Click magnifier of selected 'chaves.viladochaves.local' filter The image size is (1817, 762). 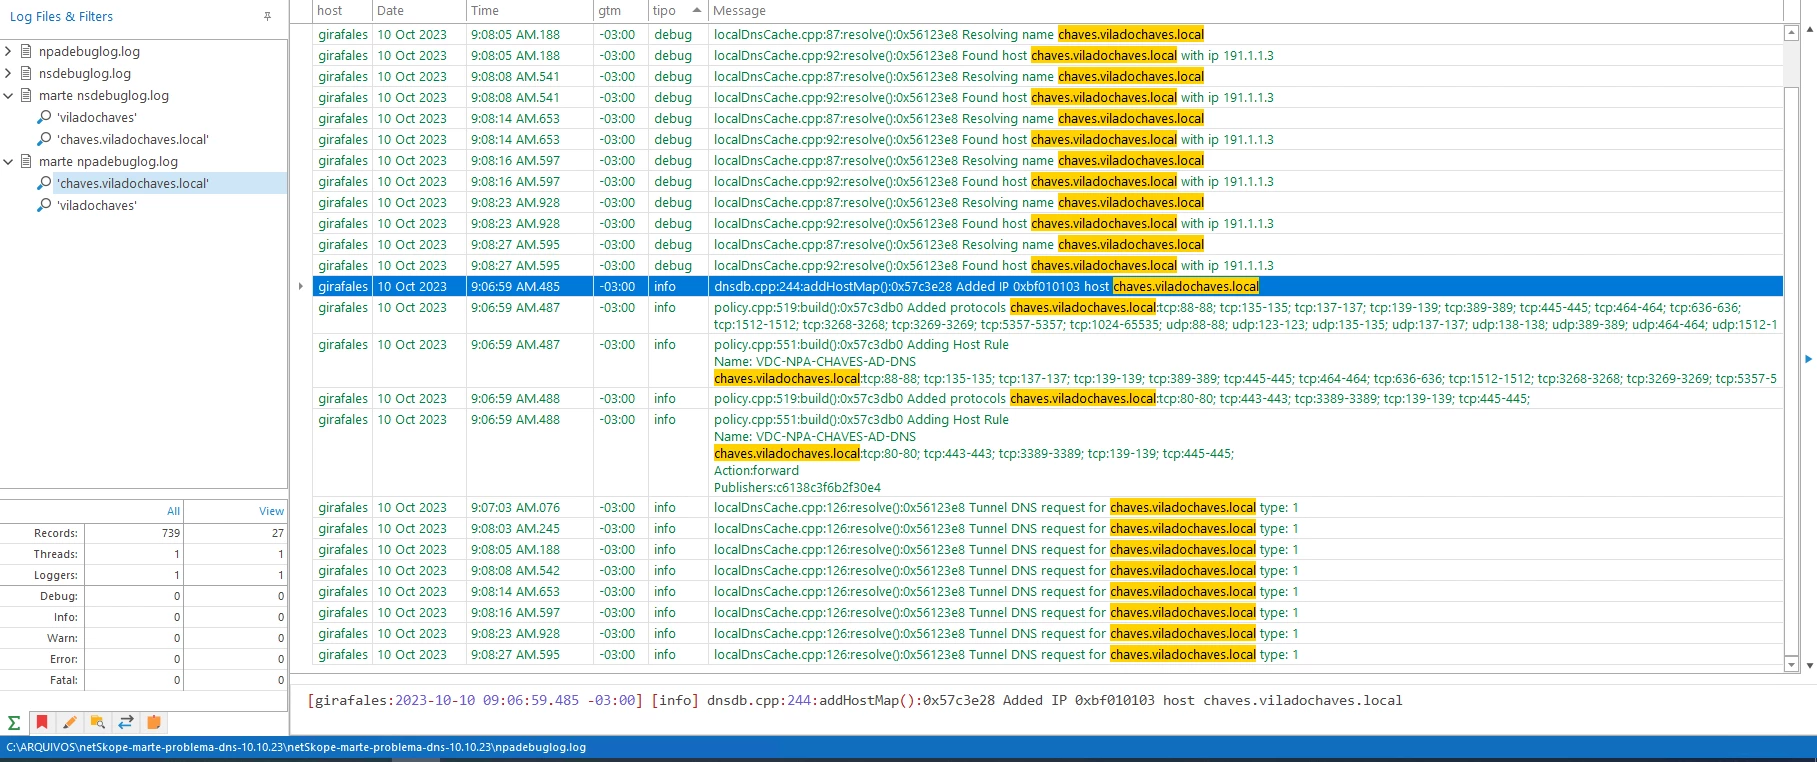(44, 183)
